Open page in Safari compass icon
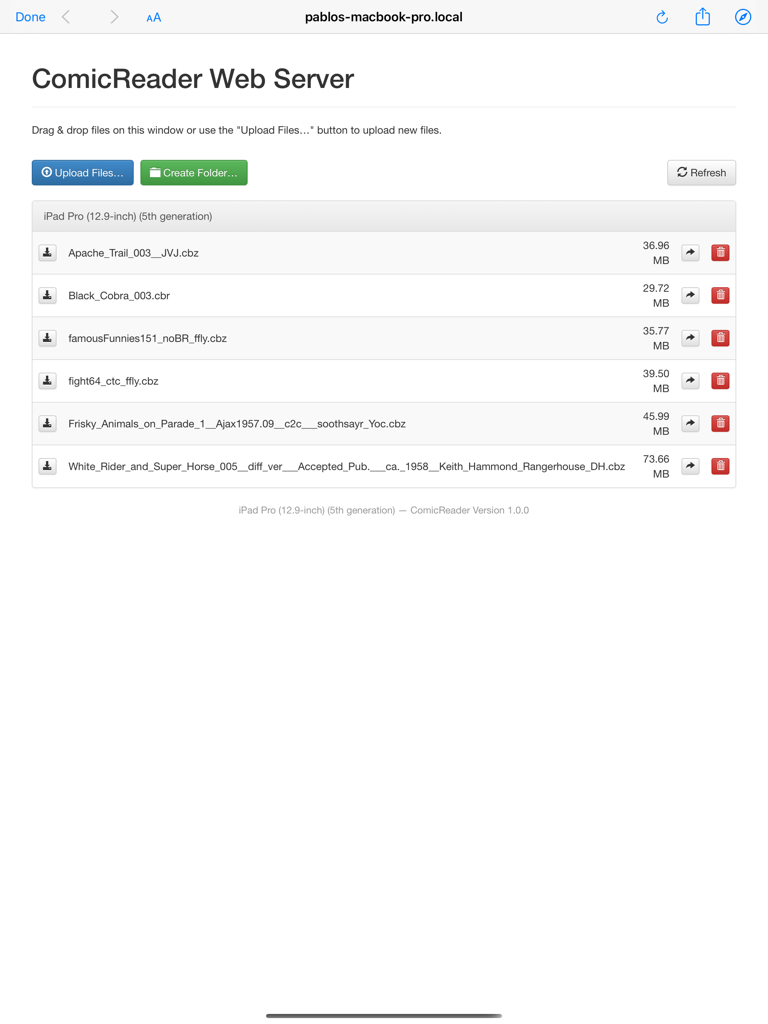This screenshot has width=768, height=1024. (x=743, y=17)
